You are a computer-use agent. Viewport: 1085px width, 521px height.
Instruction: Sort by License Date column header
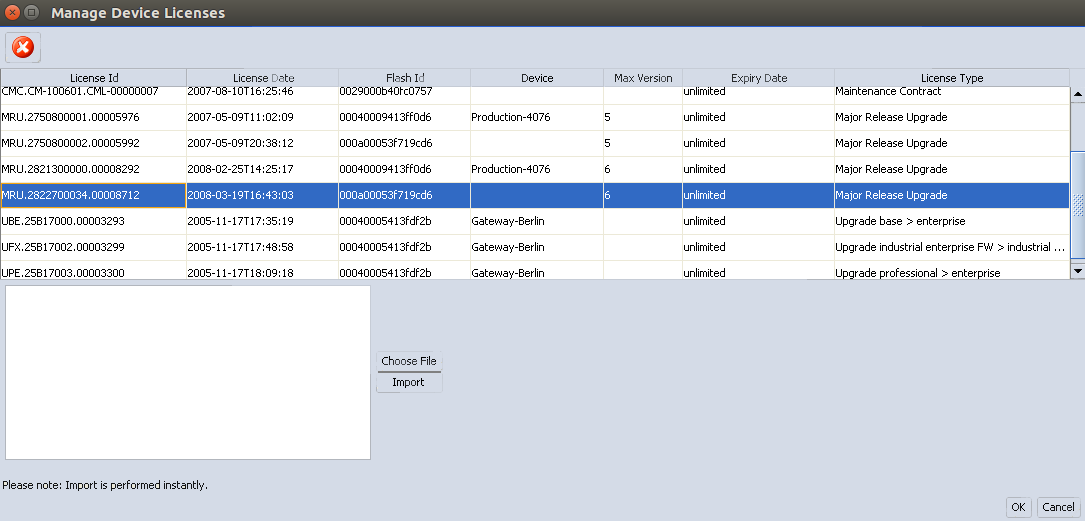pos(263,78)
